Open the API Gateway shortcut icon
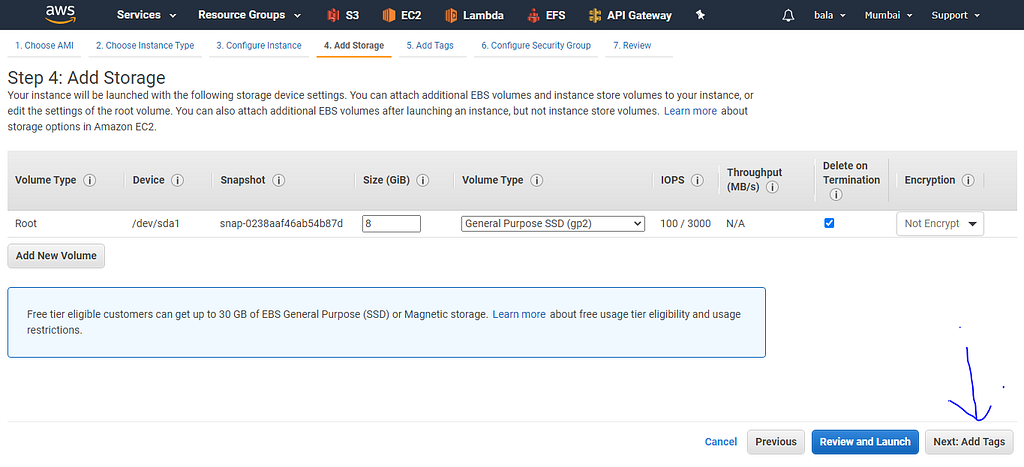The width and height of the screenshot is (1024, 467). (x=596, y=15)
